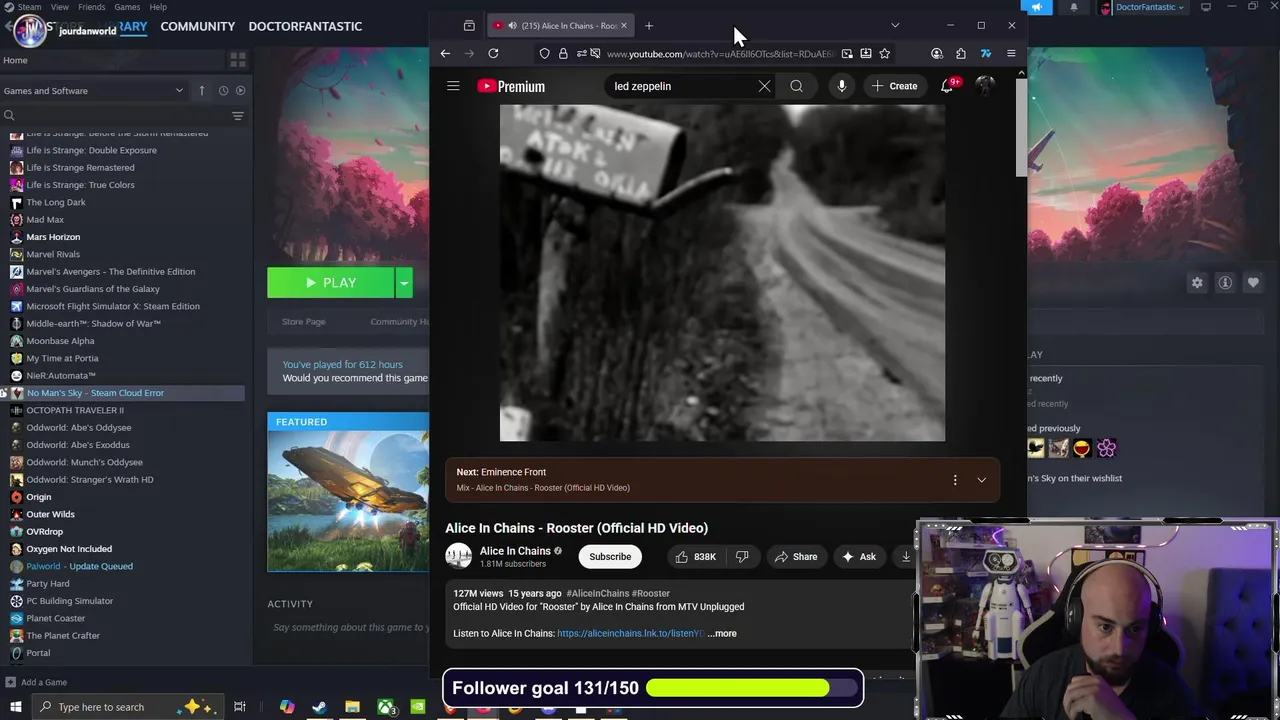
Task: Open Windows Start menu
Action: click(x=15, y=707)
